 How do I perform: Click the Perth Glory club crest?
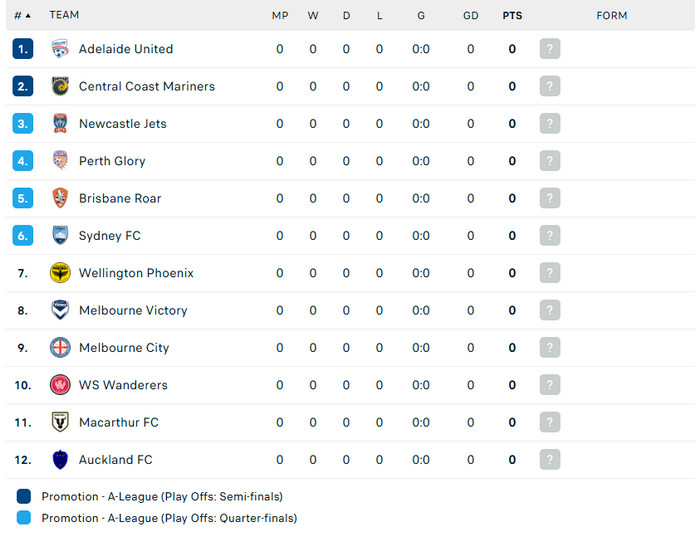pos(60,161)
